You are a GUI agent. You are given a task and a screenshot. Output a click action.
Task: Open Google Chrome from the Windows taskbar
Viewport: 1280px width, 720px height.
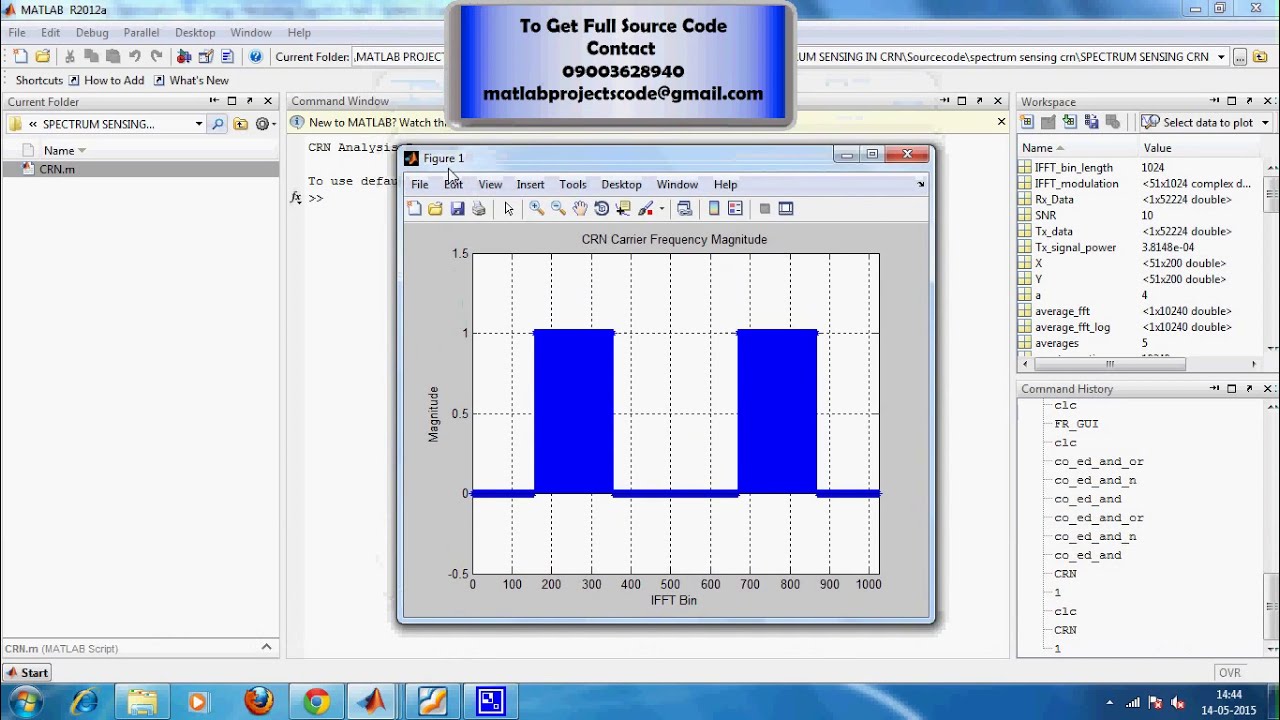pyautogui.click(x=316, y=701)
